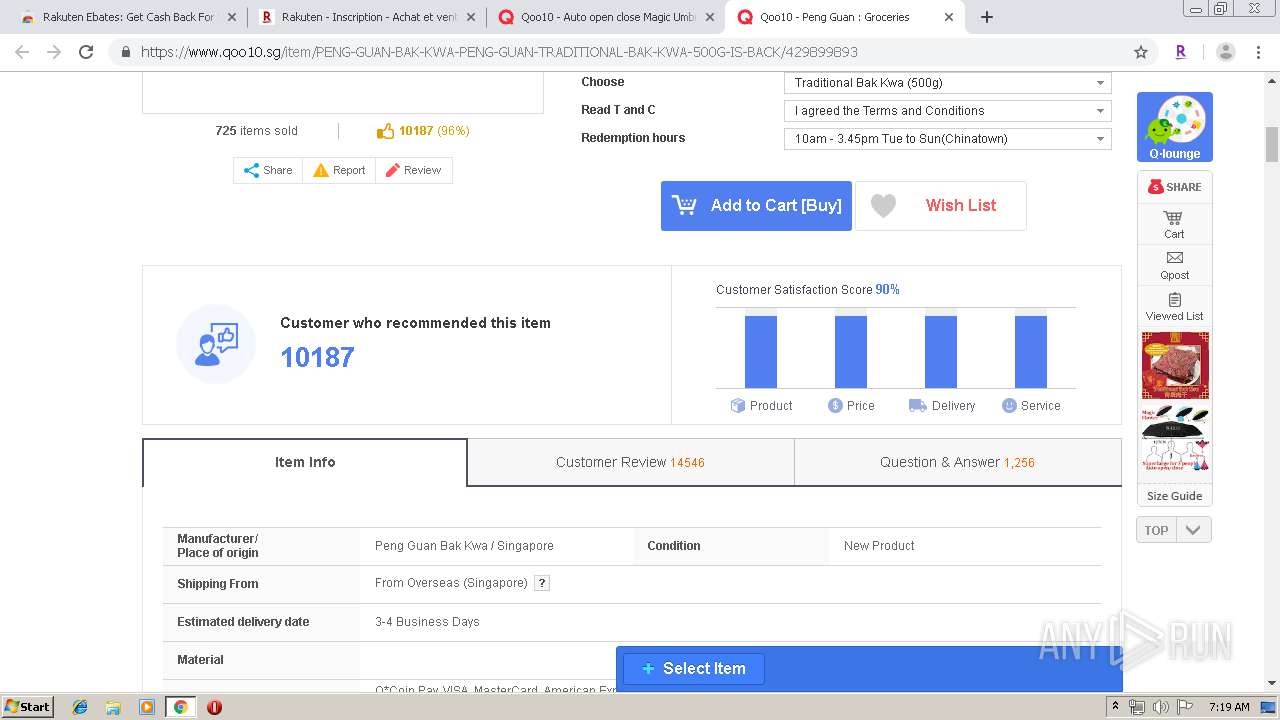Click the Delivery satisfaction score bar
Viewport: 1280px width, 720px height.
pyautogui.click(x=941, y=352)
